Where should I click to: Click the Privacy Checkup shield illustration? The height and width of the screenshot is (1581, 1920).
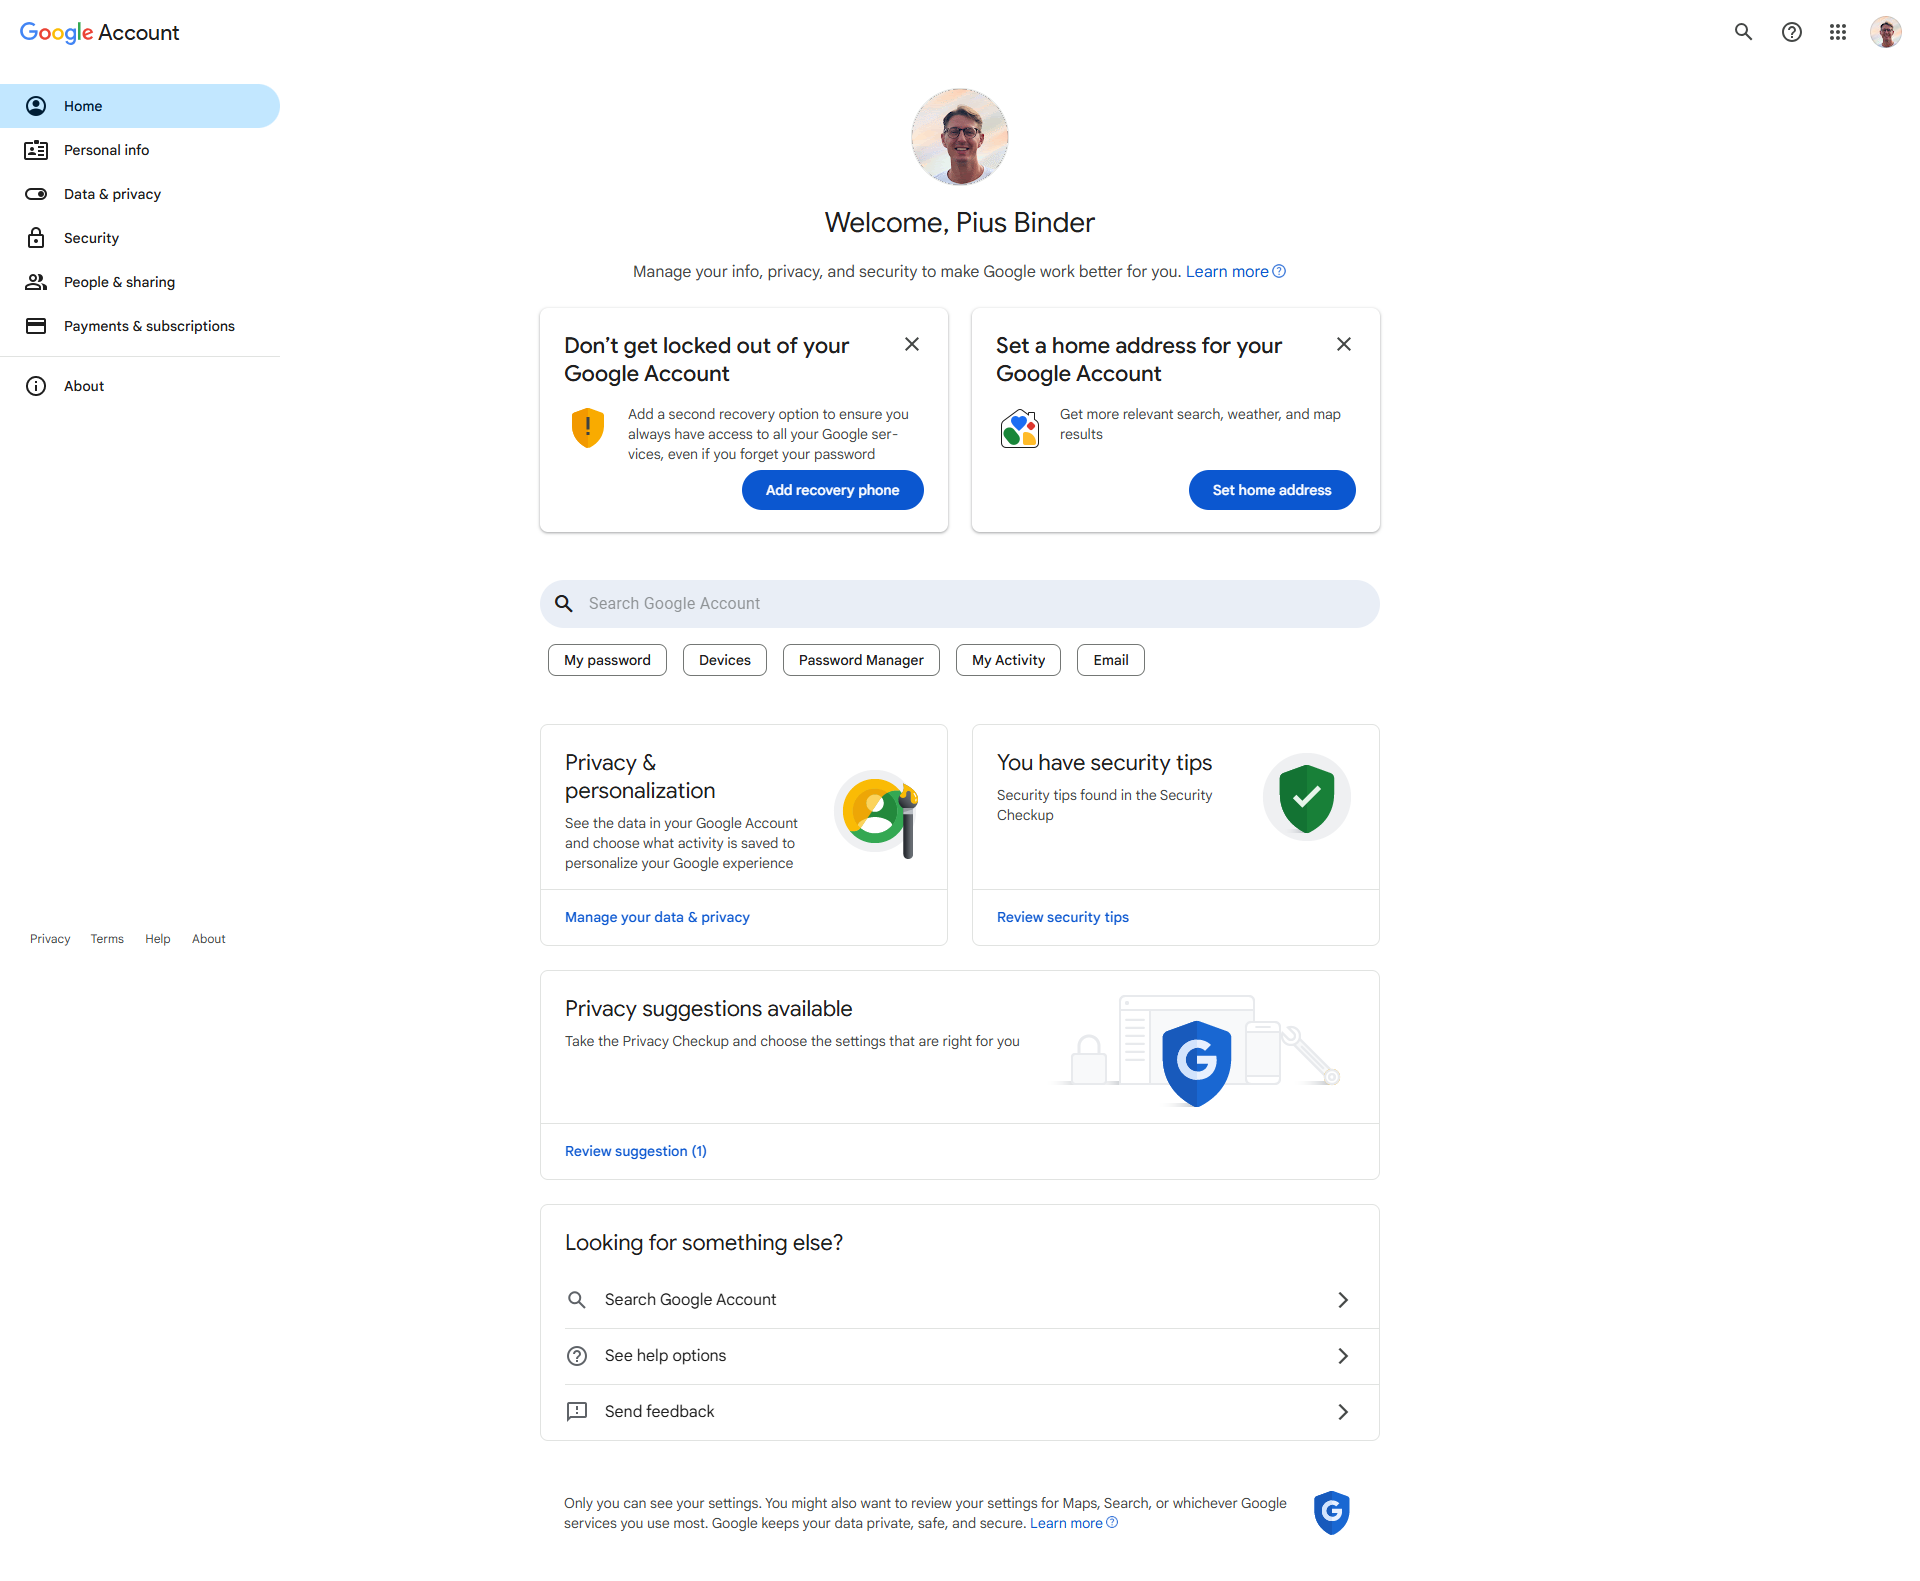[x=1196, y=1062]
